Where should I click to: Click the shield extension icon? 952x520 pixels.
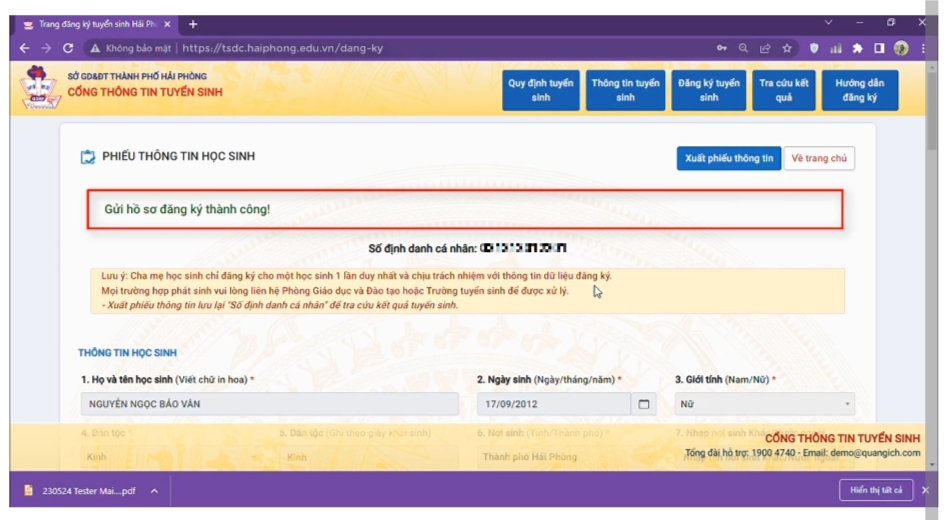814,48
